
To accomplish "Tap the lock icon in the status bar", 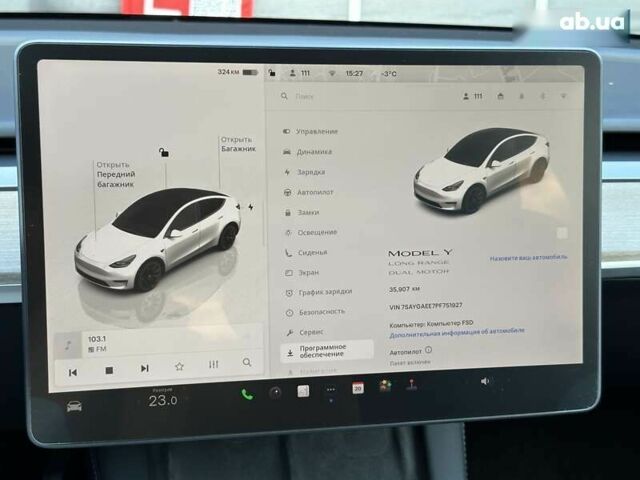I will (272, 73).
